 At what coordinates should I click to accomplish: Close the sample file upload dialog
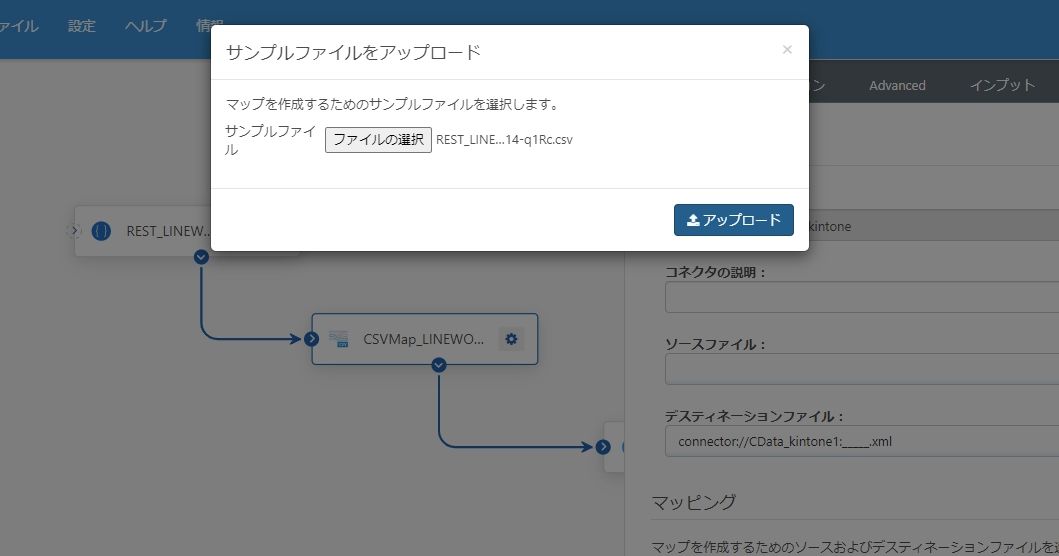tap(787, 49)
